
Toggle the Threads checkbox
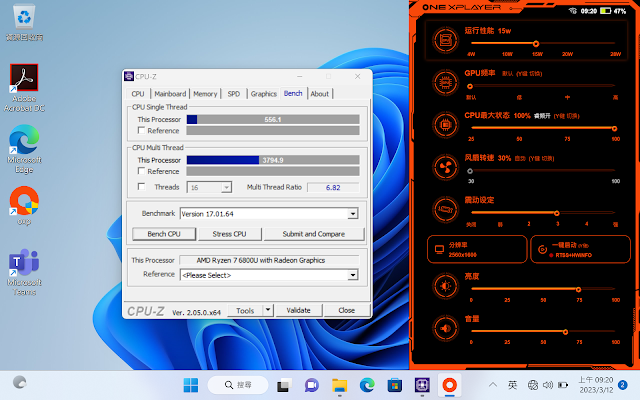point(141,187)
